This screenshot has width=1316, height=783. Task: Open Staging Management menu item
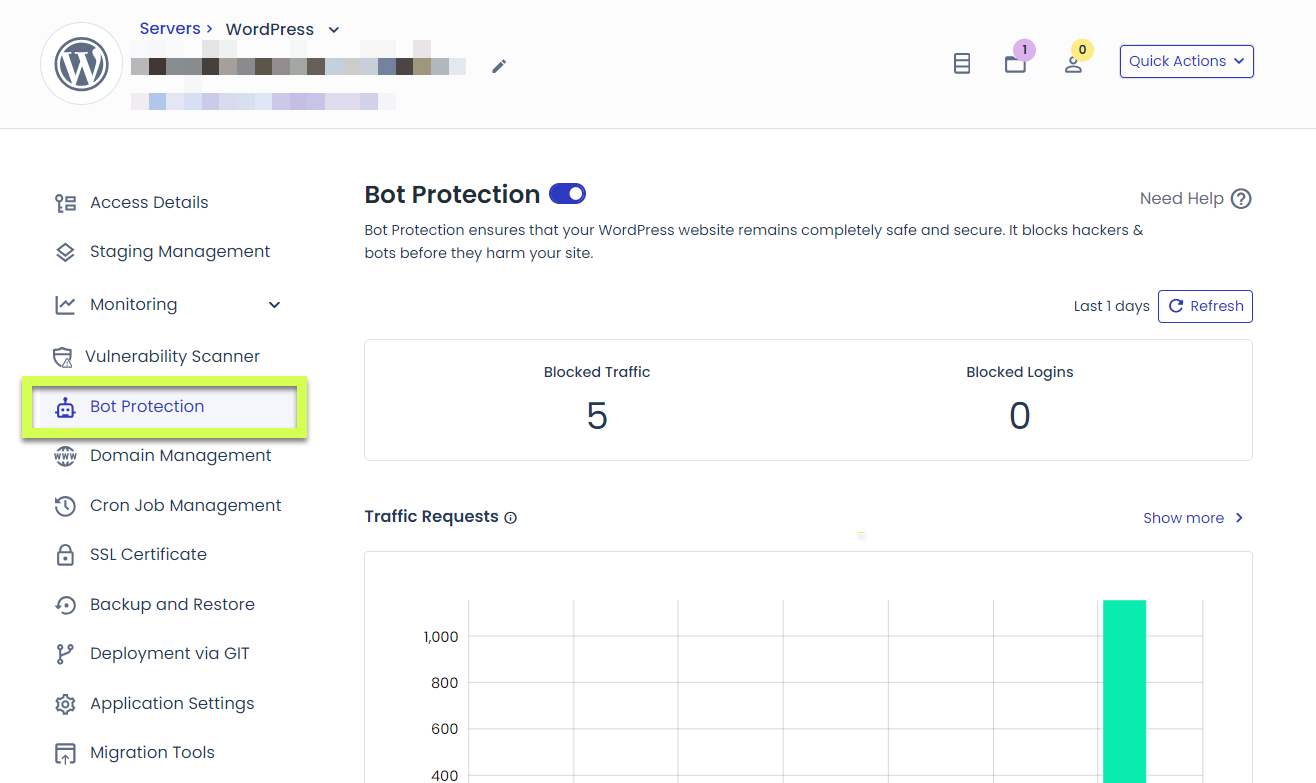[x=180, y=252]
